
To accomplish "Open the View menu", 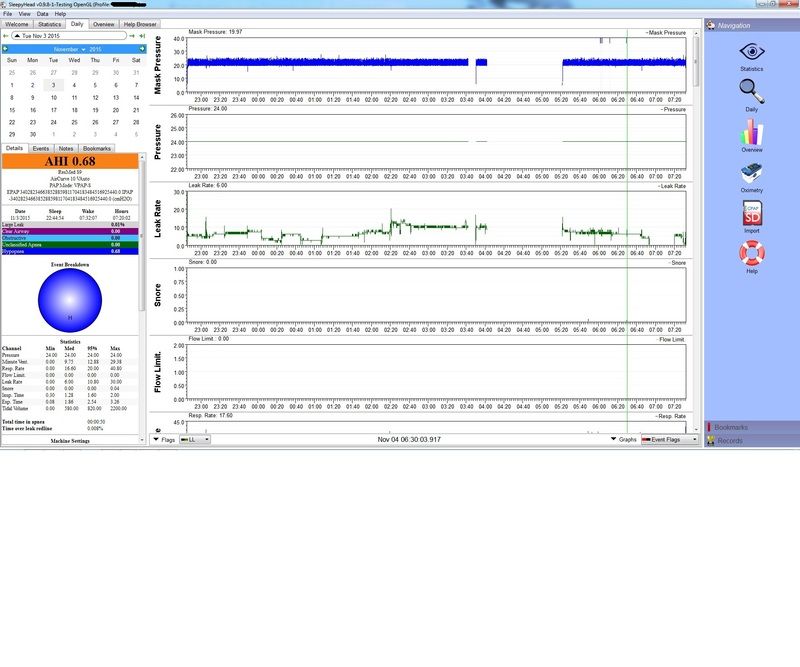I will 24,14.
